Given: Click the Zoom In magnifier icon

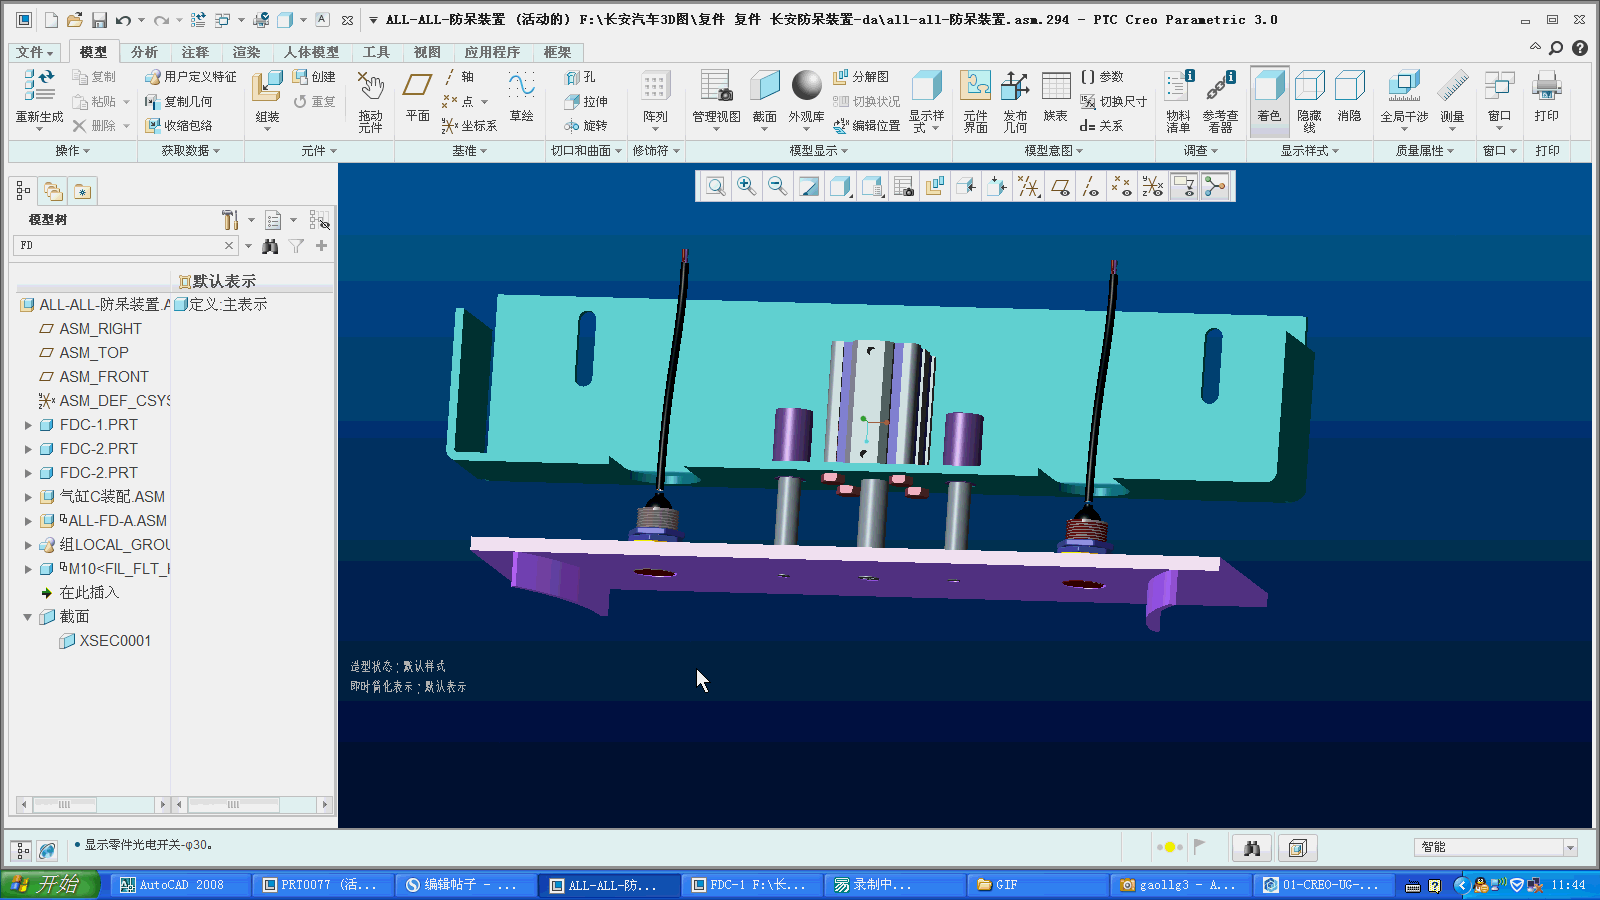Looking at the screenshot, I should [x=746, y=186].
